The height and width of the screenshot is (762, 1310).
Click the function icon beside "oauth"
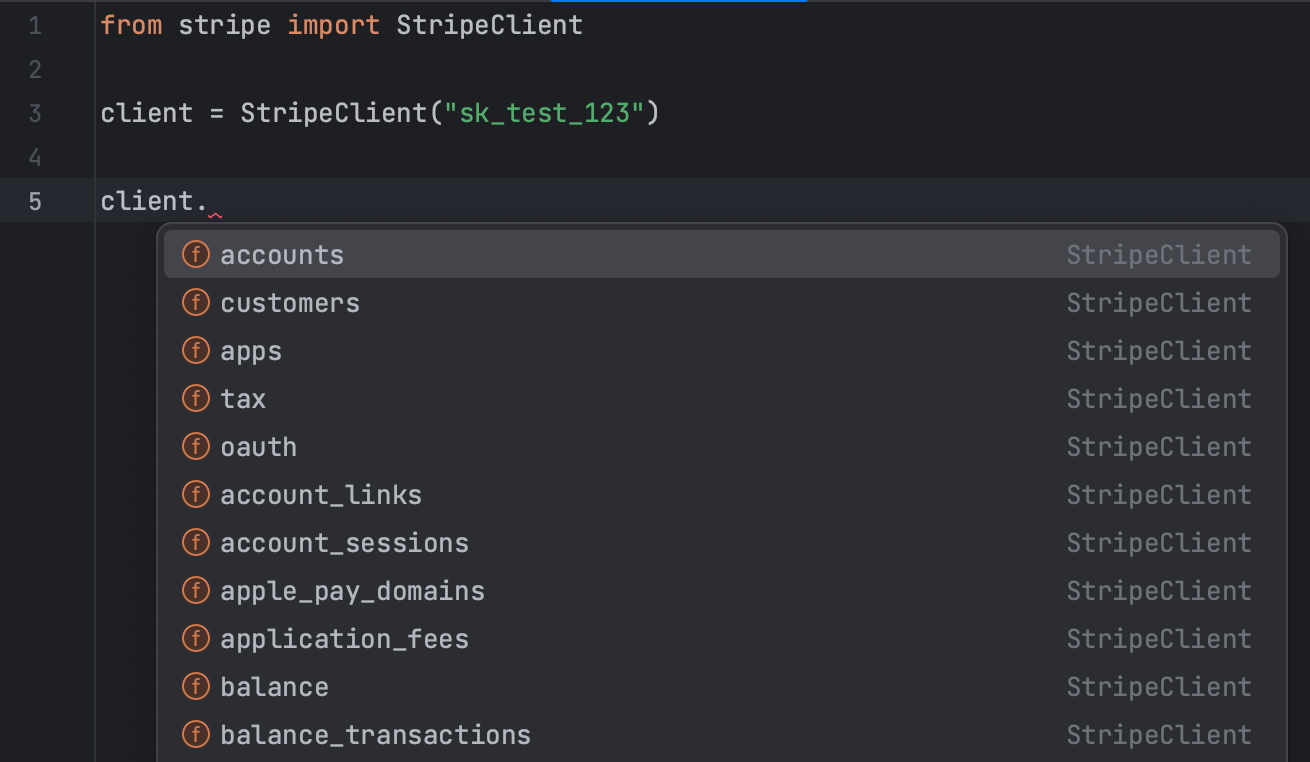(196, 446)
